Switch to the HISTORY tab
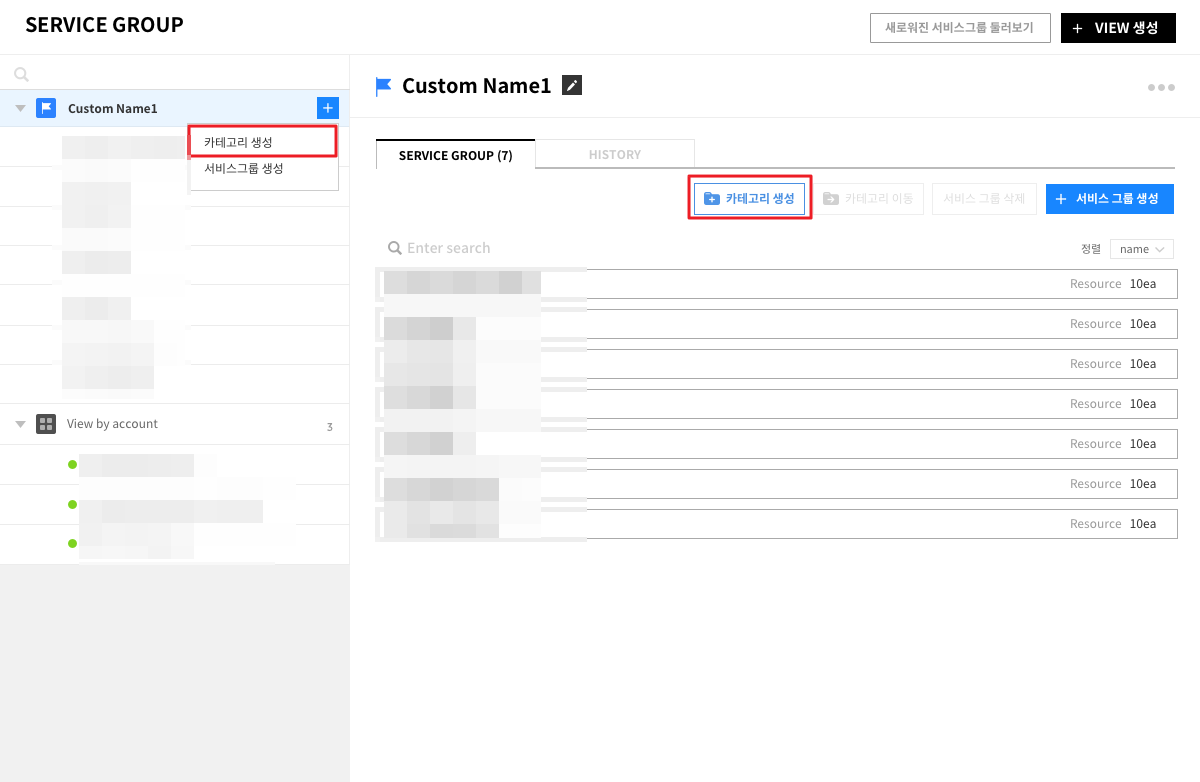 click(614, 155)
